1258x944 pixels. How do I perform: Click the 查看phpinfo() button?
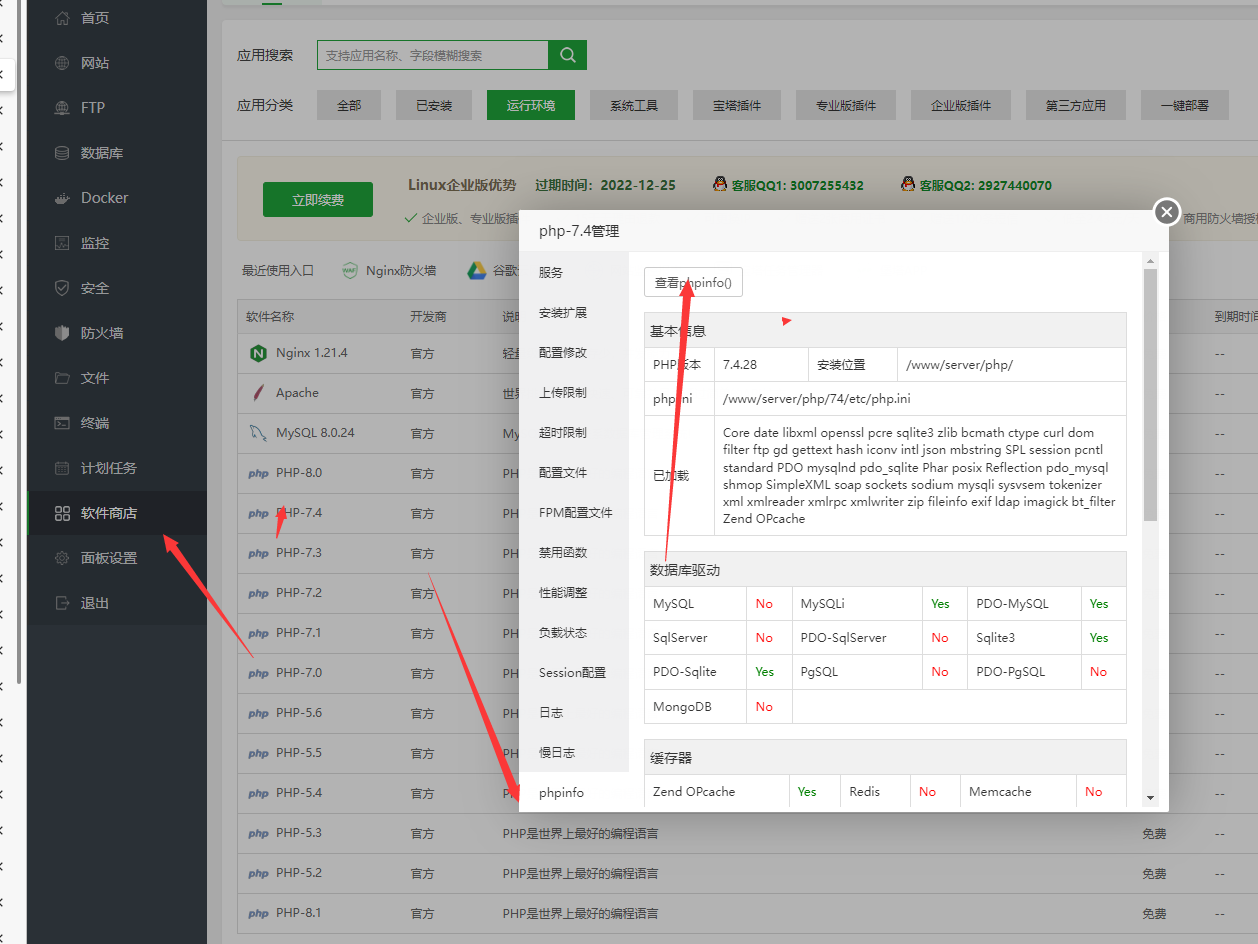tap(693, 283)
